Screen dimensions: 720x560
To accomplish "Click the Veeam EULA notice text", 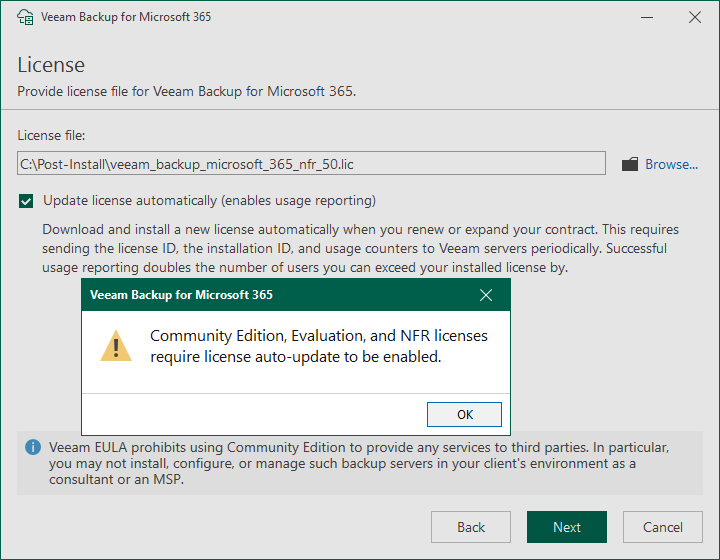I will tap(345, 463).
